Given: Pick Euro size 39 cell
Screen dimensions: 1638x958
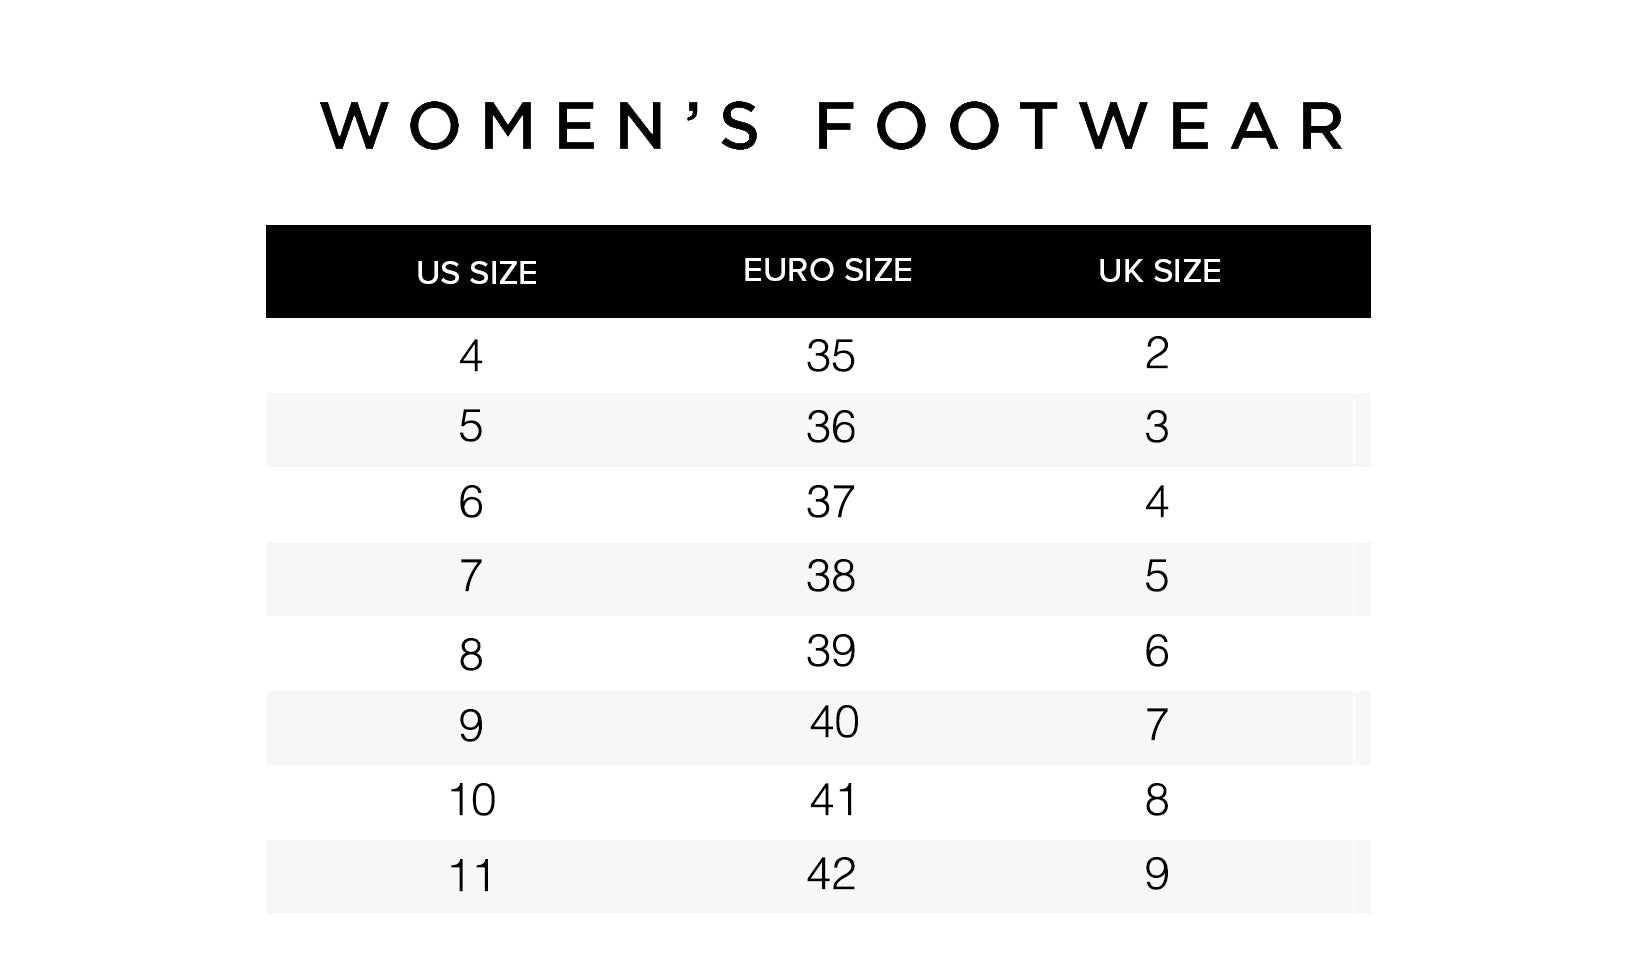Looking at the screenshot, I should tap(830, 651).
